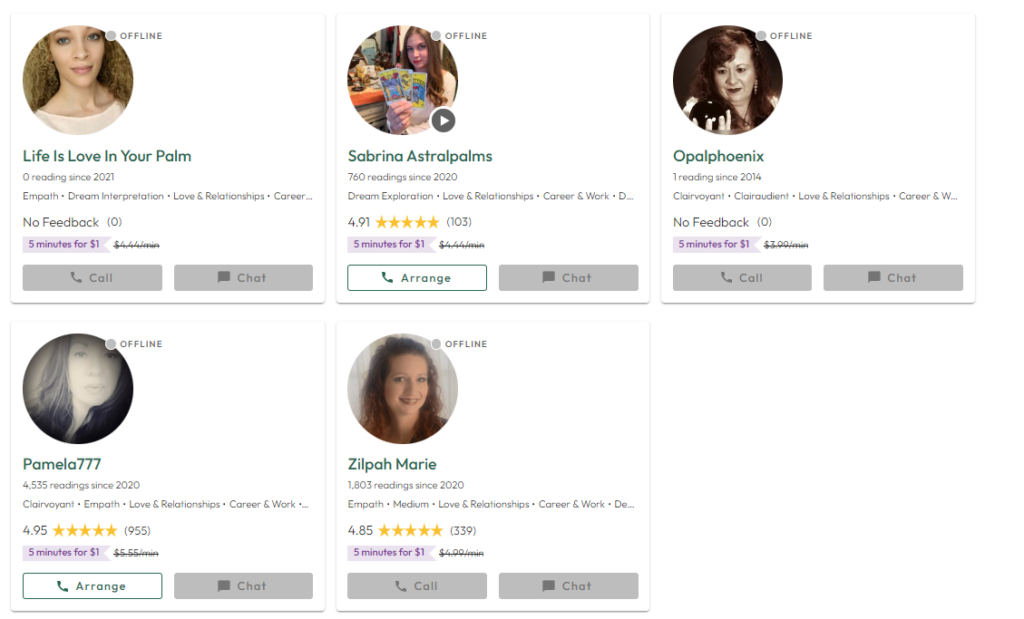1024x619 pixels.
Task: Call the Life Is Love In Your Palm advisor
Action: click(92, 278)
